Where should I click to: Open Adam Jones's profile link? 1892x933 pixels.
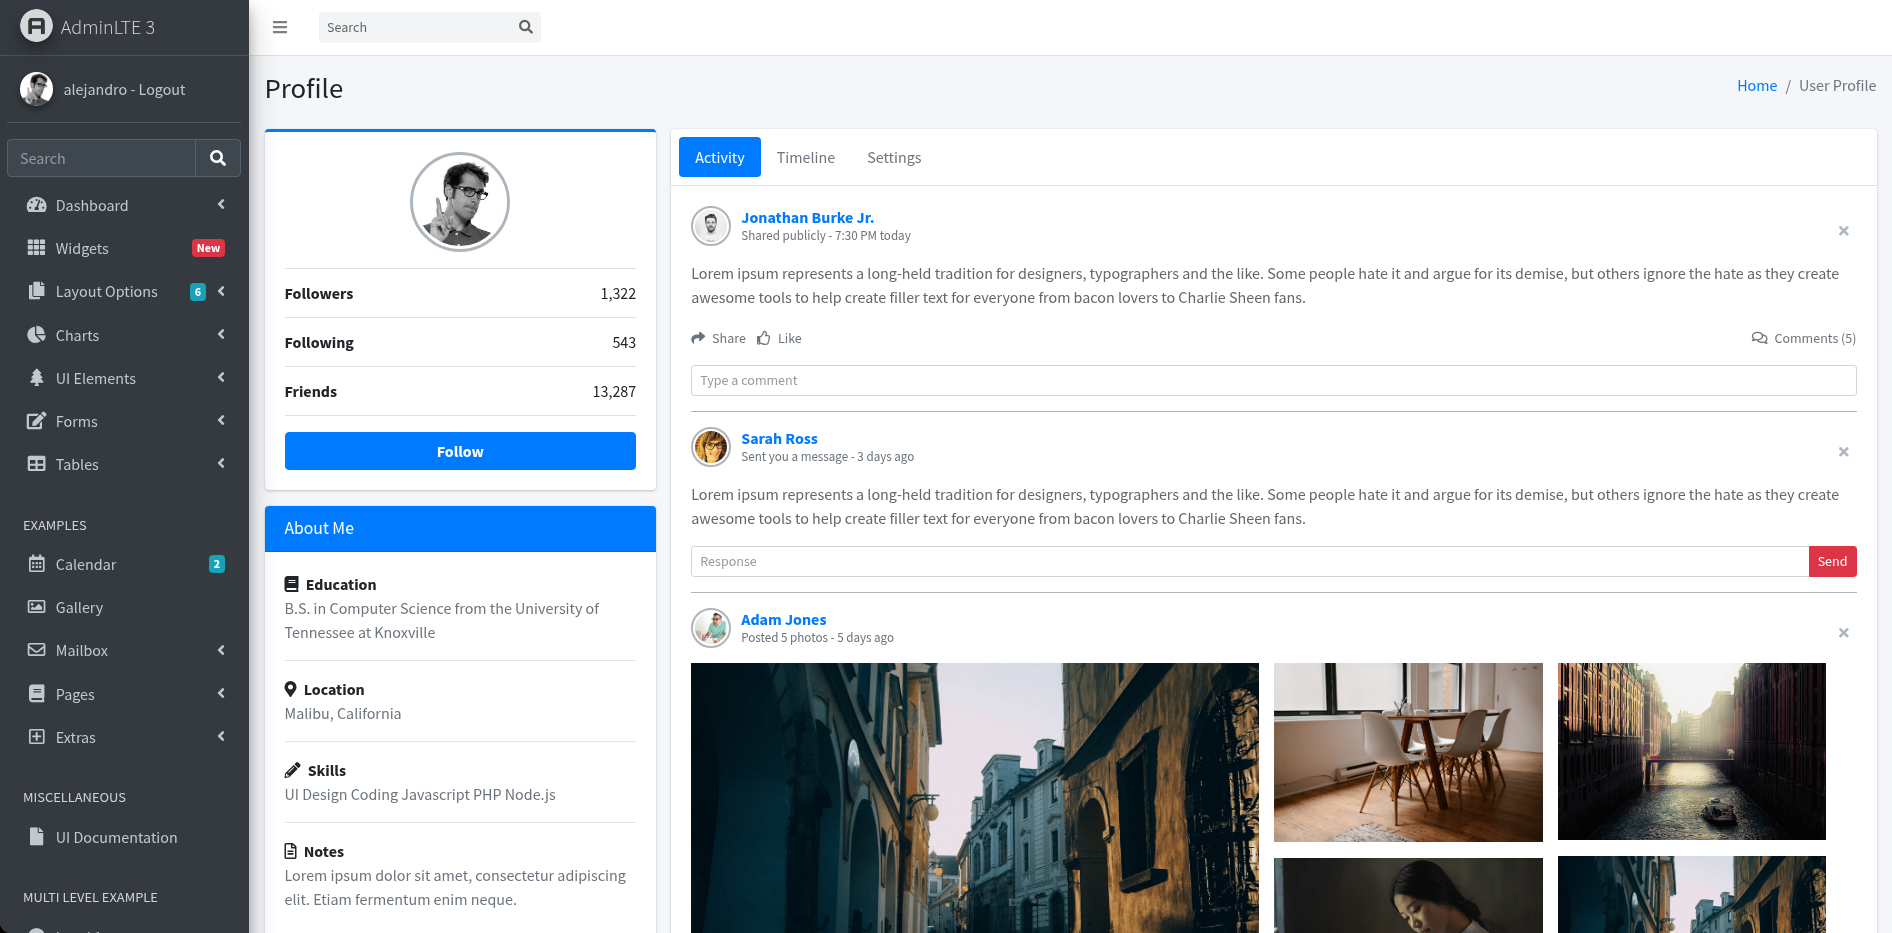pos(783,620)
